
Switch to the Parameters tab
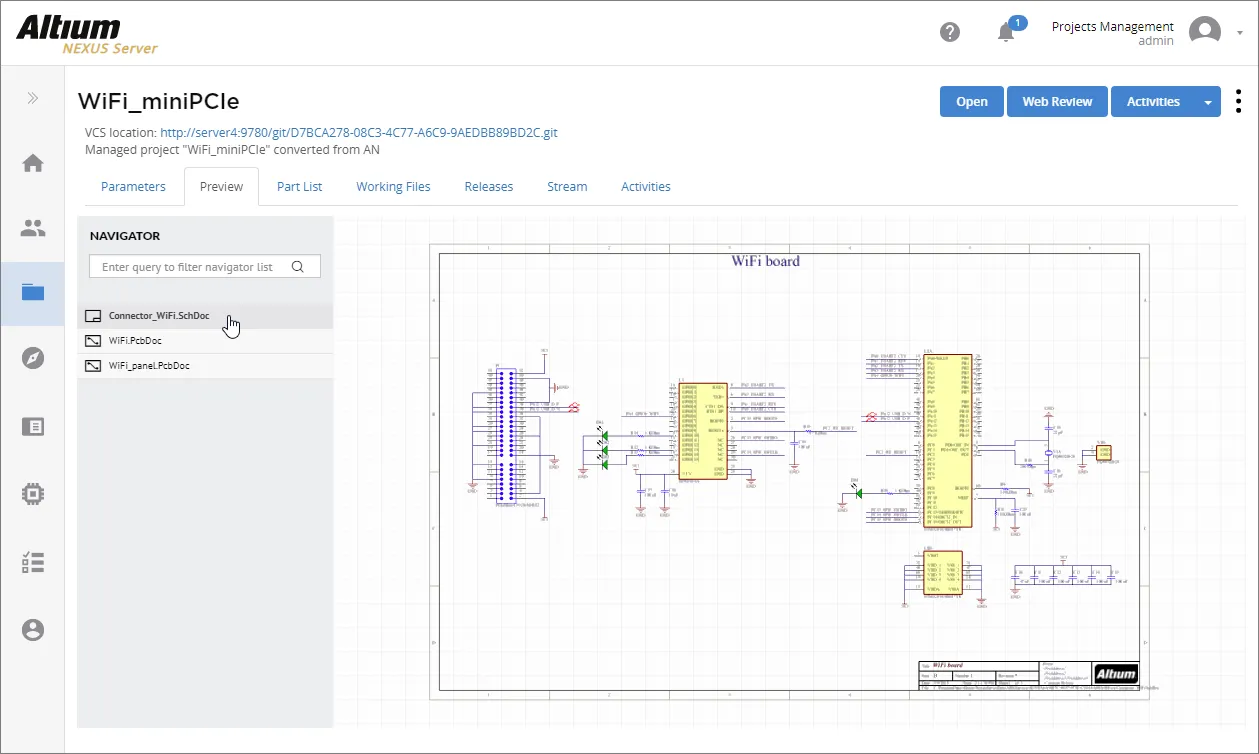click(x=133, y=186)
